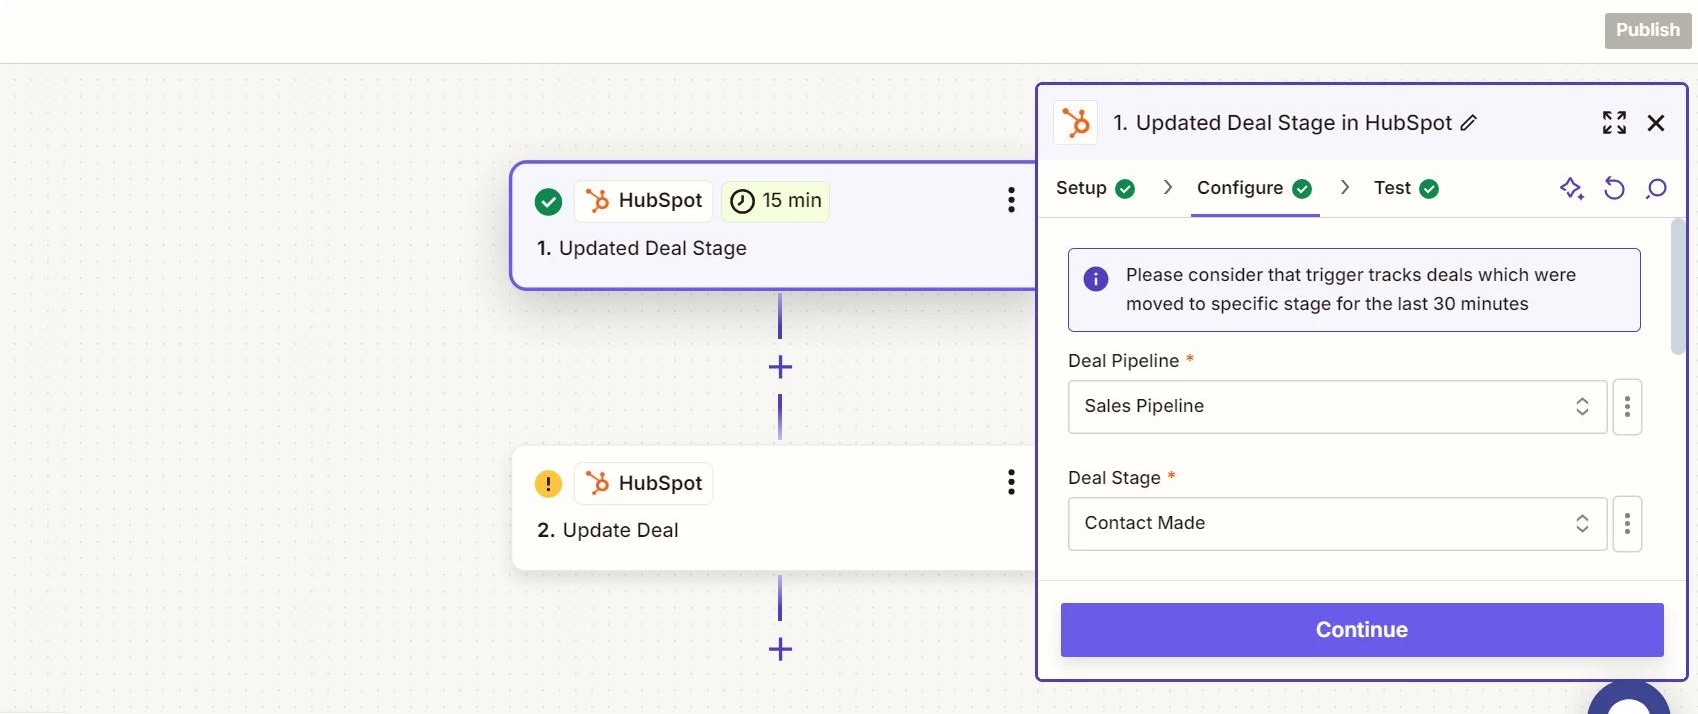Click HubSpot app badge on step 2
The height and width of the screenshot is (714, 1698).
coord(643,483)
